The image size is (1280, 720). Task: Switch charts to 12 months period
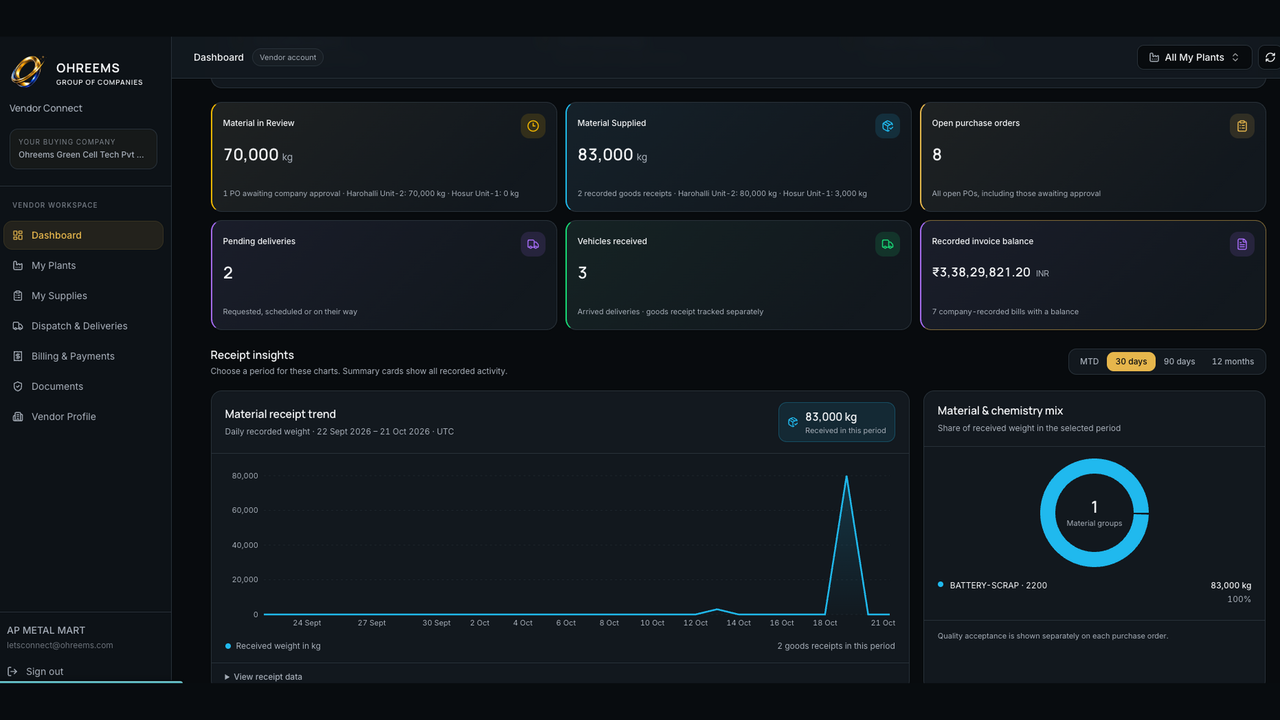pos(1233,361)
